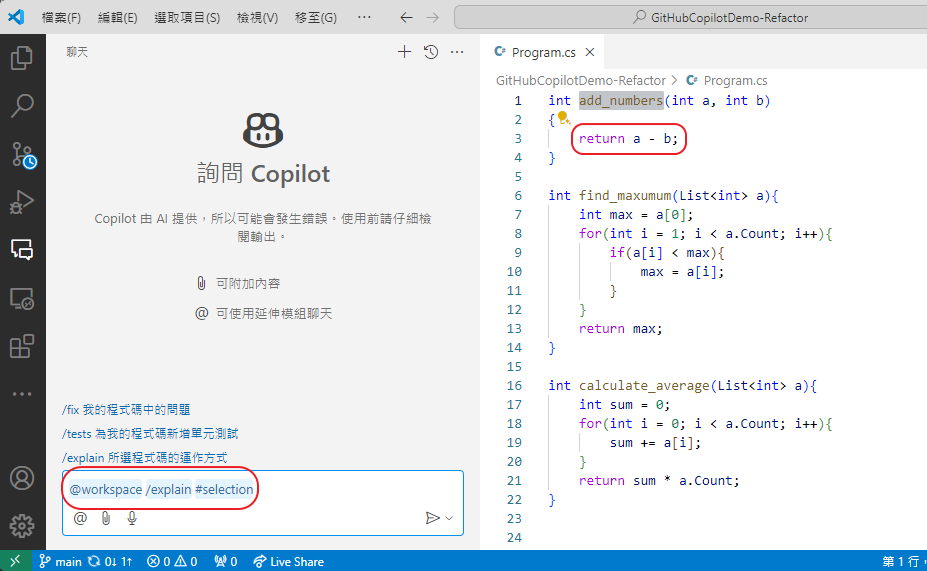Viewport: 927px width, 571px height.
Task: Open the 編輯(E) menu
Action: tap(117, 18)
